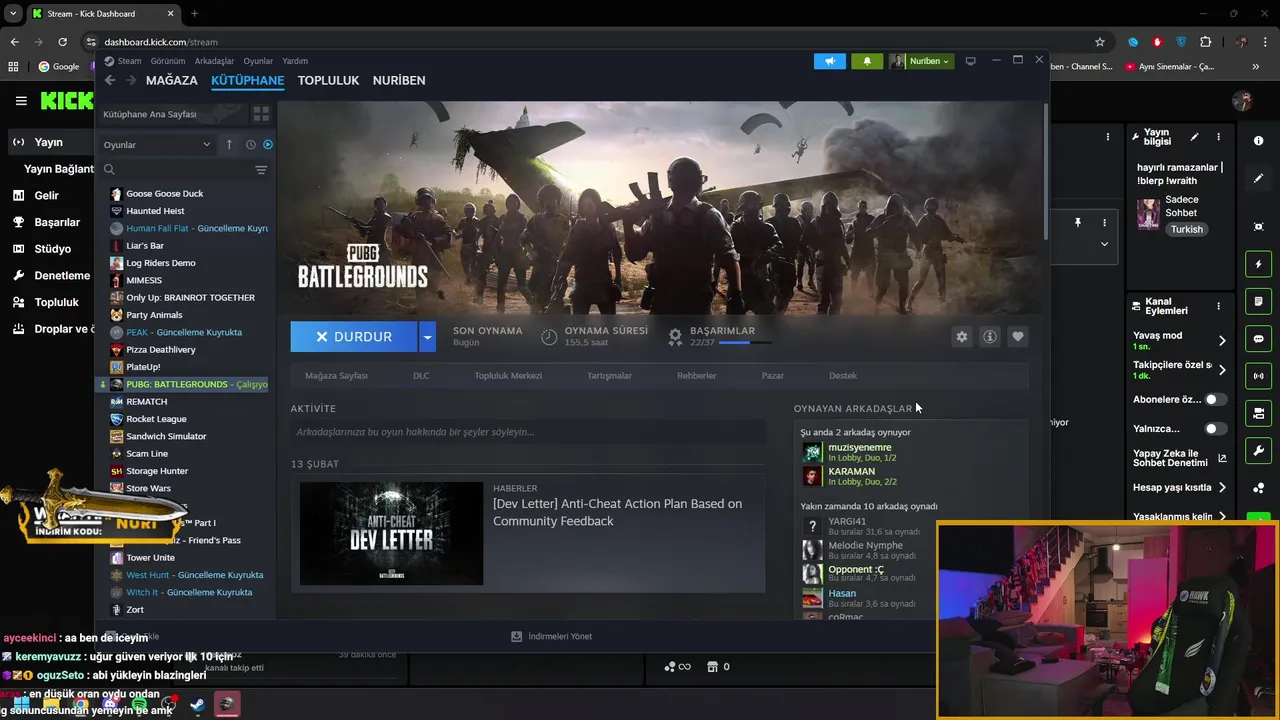Toggle Yalnızca emote chat switch

(x=1215, y=429)
